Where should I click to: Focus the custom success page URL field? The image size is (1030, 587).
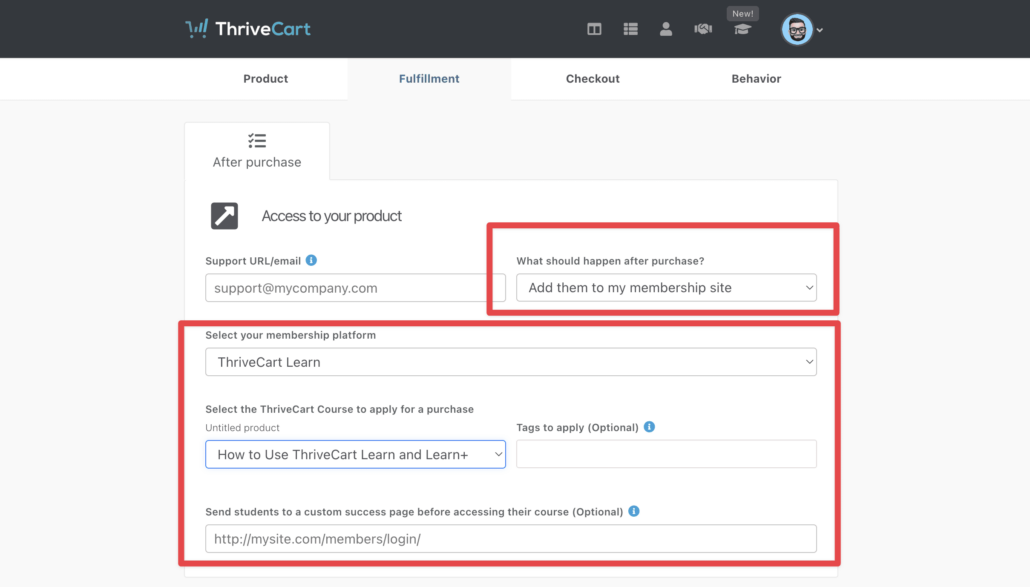pos(510,538)
